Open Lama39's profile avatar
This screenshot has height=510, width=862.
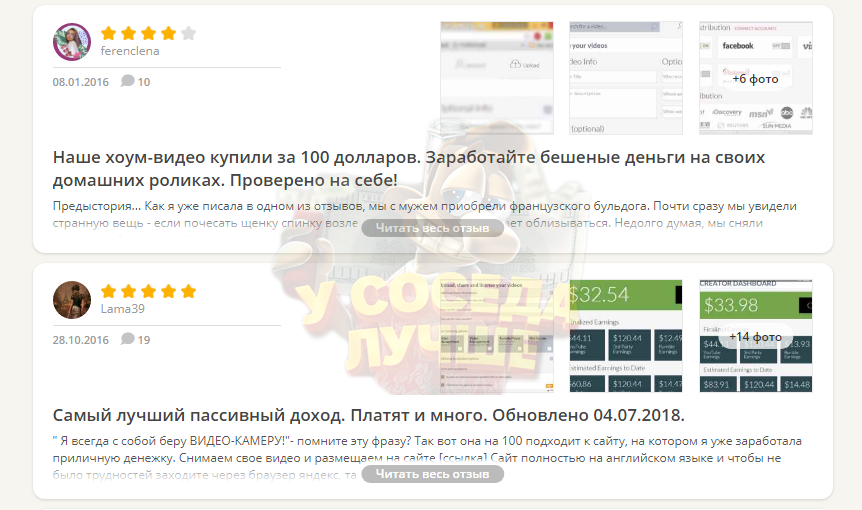(71, 300)
